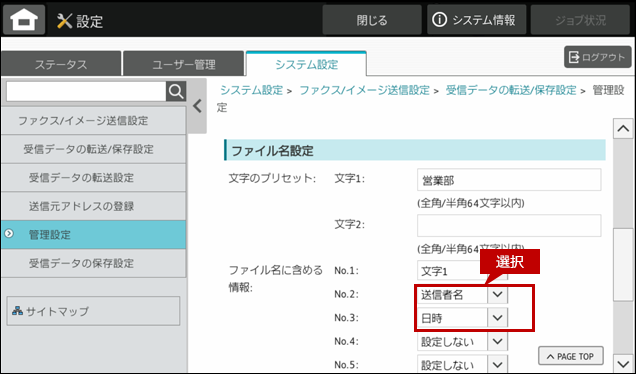Click the sidebar search input box
This screenshot has width=636, height=374.
86,92
